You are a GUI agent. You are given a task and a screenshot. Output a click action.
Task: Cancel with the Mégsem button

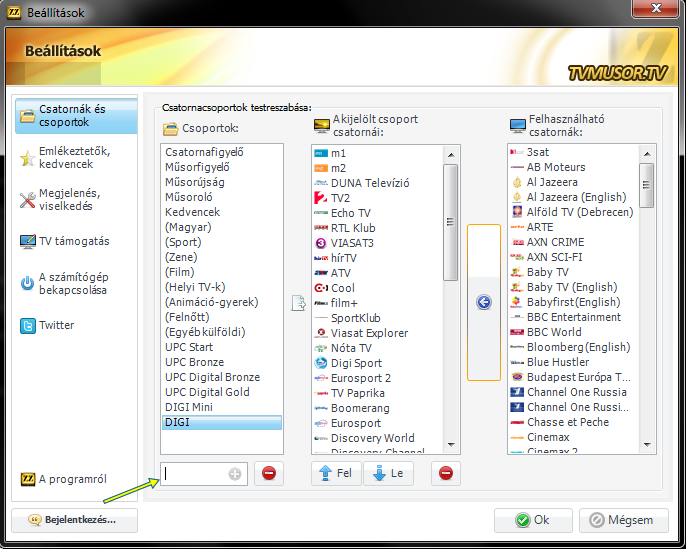tap(623, 520)
